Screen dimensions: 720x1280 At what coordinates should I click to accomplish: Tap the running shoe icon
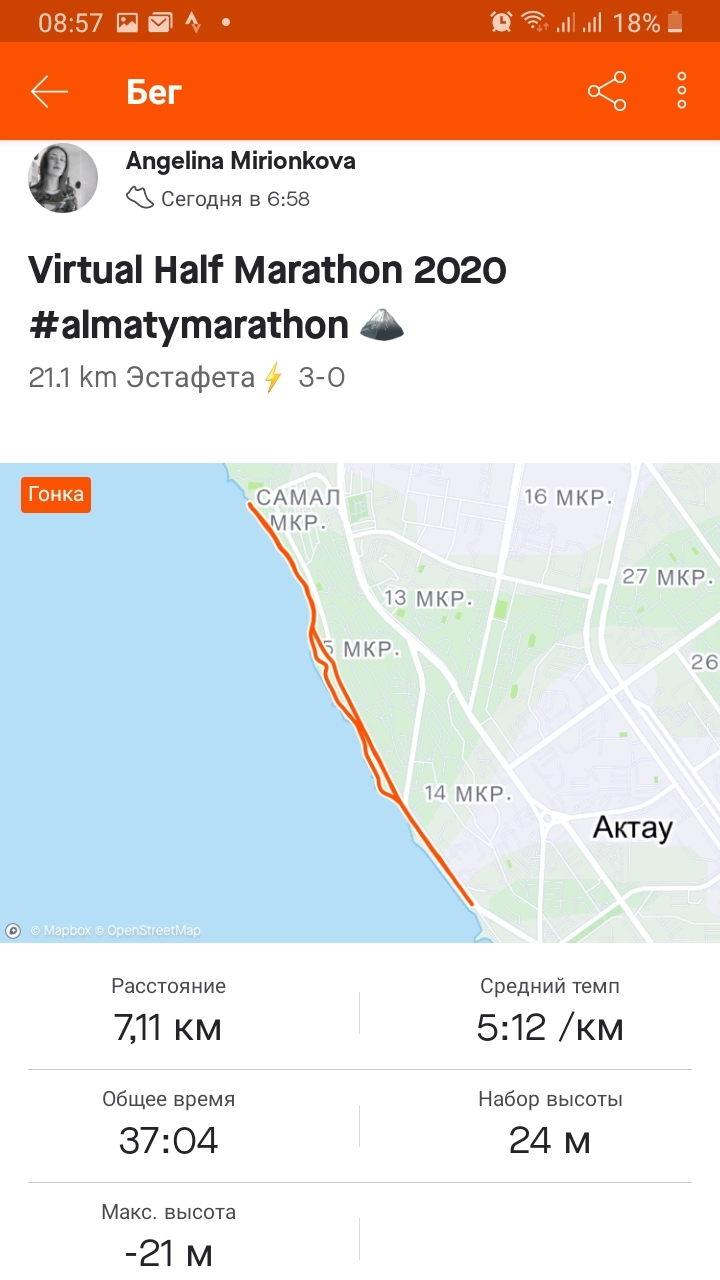click(140, 199)
